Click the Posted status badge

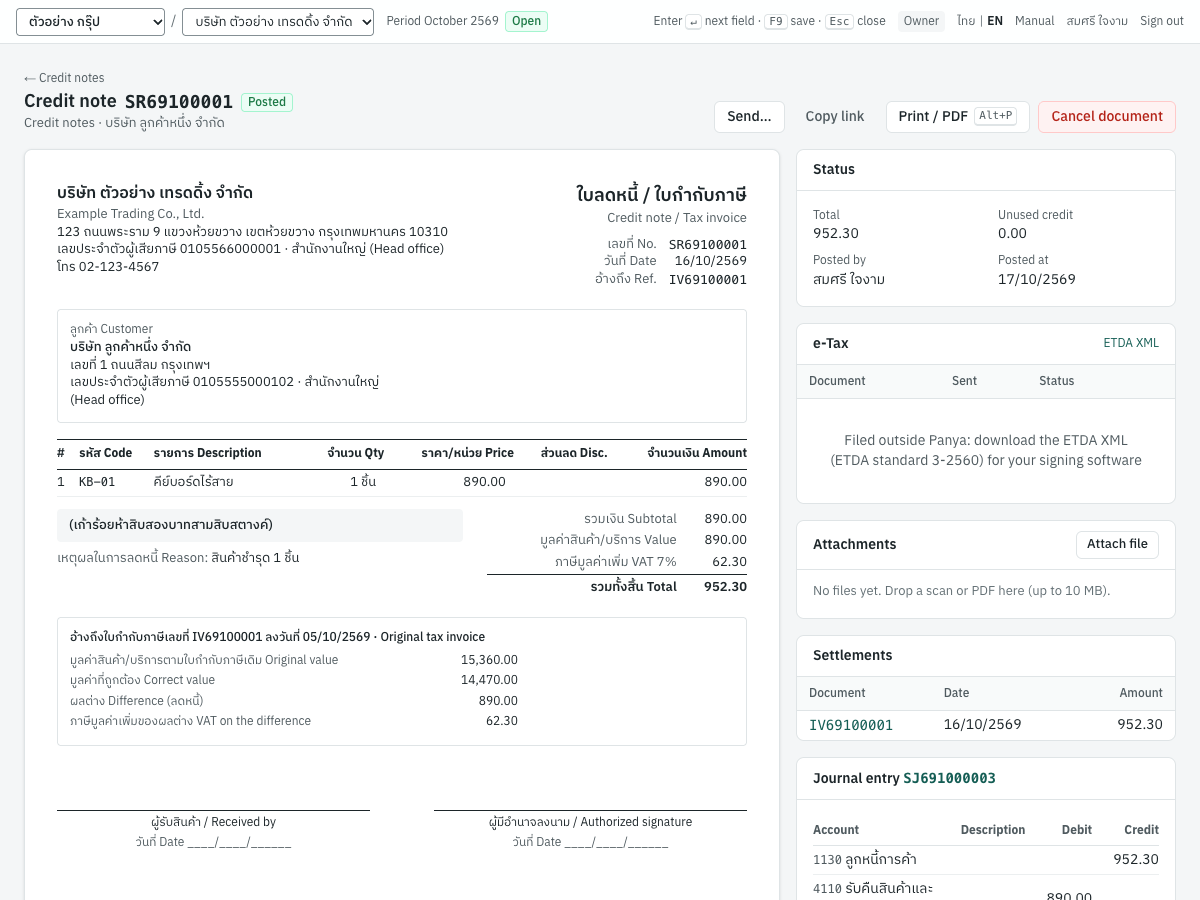pos(267,102)
